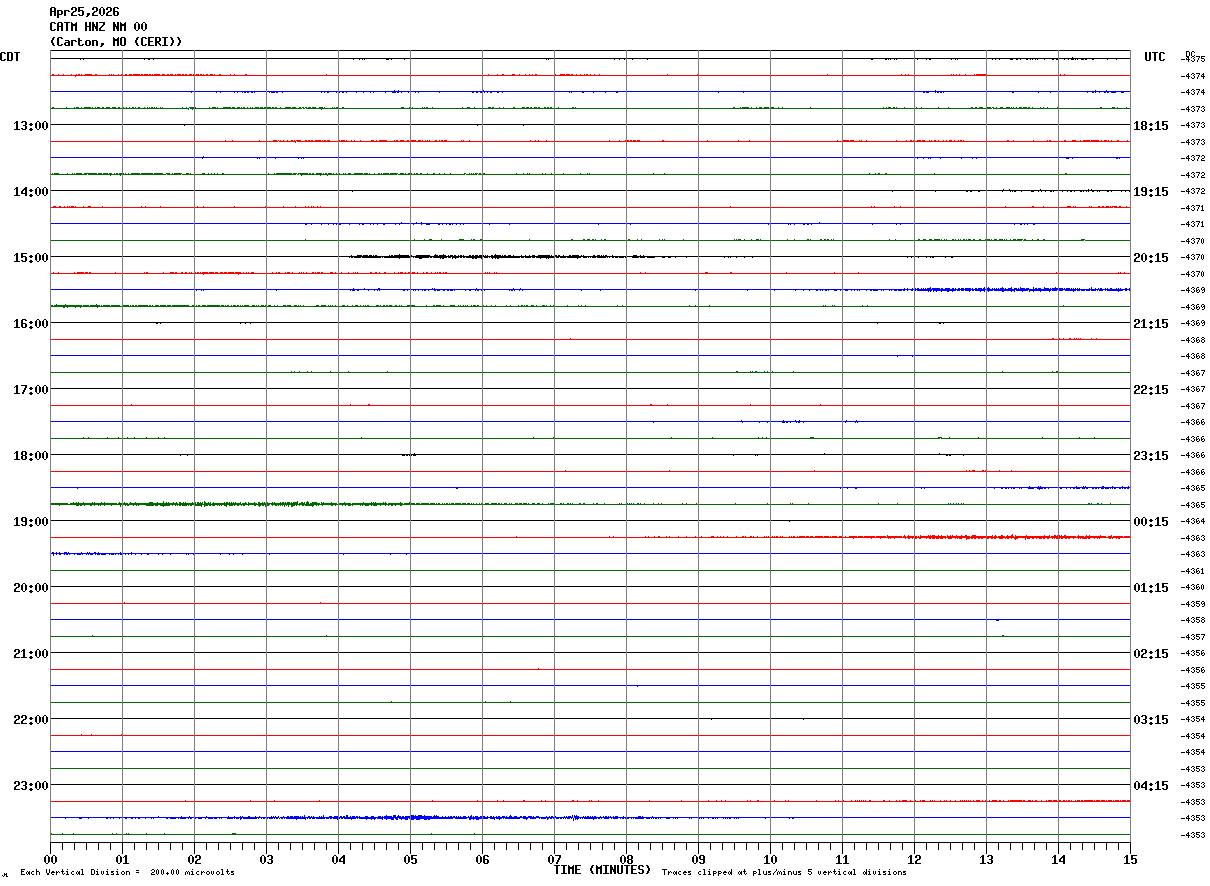Click minute tick label '04' on the time axis

[x=338, y=859]
